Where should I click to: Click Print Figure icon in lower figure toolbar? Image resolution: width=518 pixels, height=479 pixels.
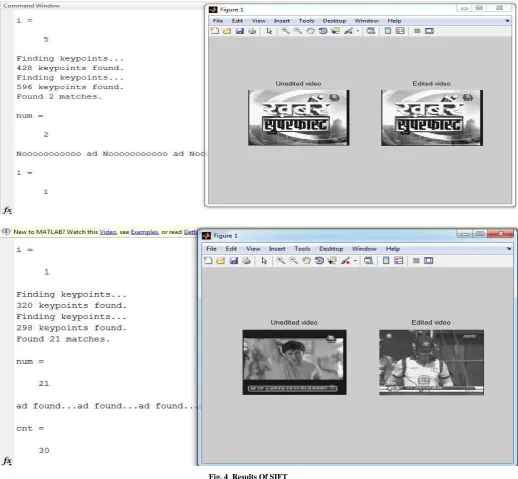coord(246,260)
